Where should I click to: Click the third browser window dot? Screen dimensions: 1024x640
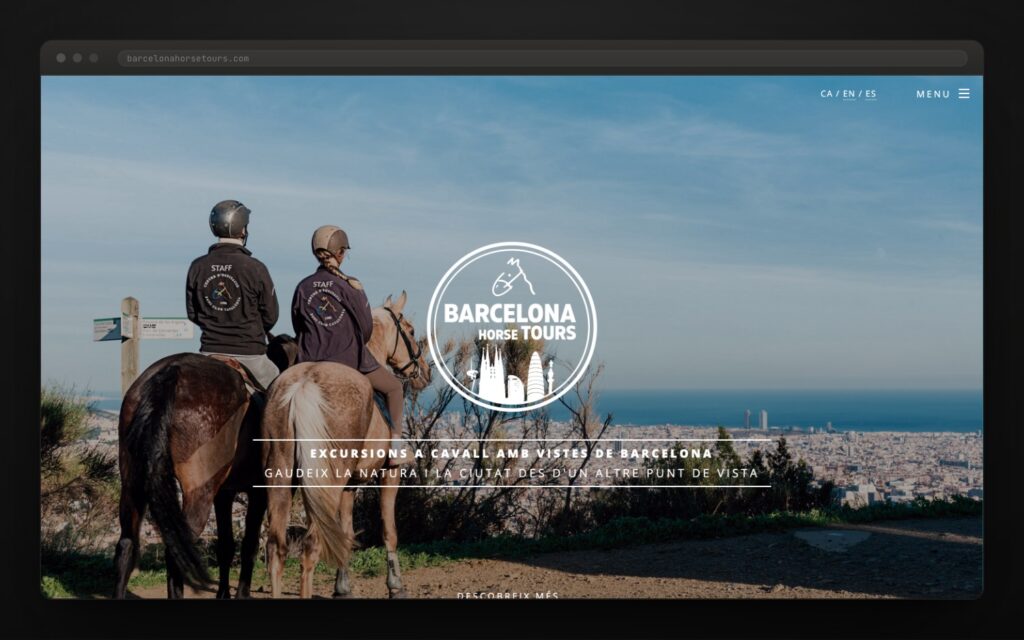coord(93,58)
